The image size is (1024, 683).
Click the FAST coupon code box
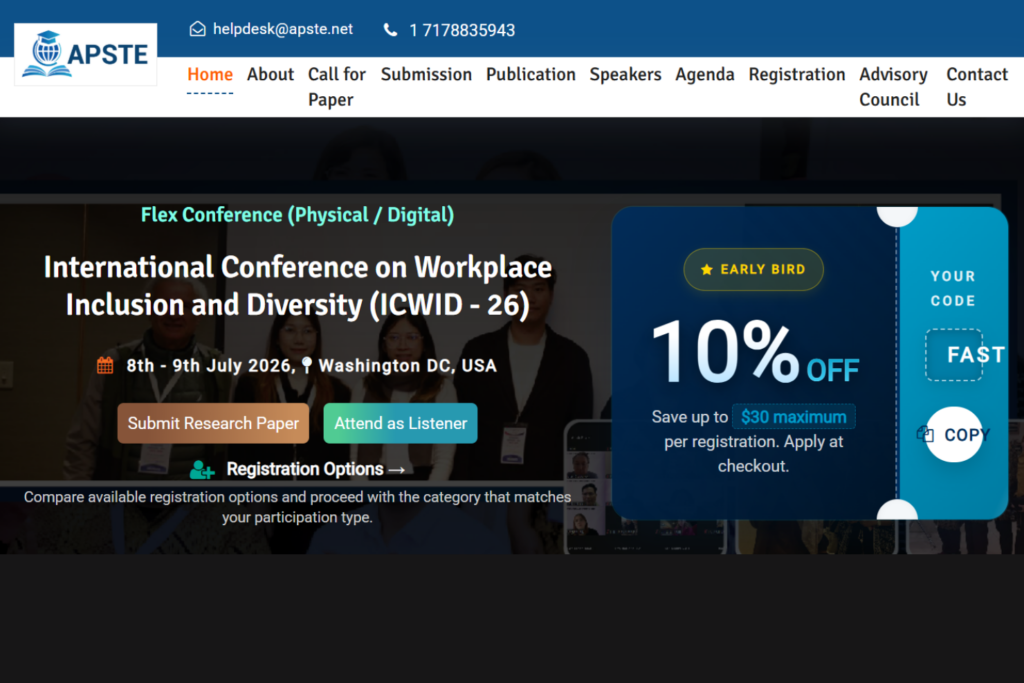[954, 355]
